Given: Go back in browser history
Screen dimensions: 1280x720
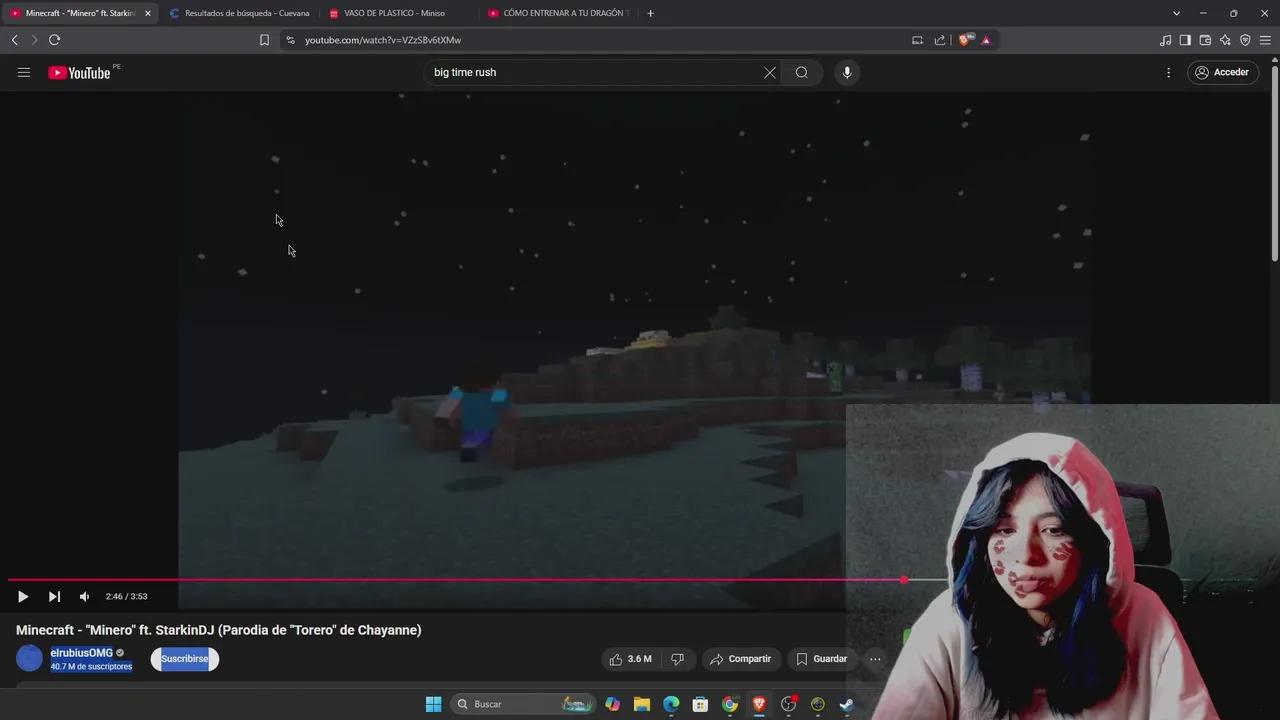Looking at the screenshot, I should point(14,40).
